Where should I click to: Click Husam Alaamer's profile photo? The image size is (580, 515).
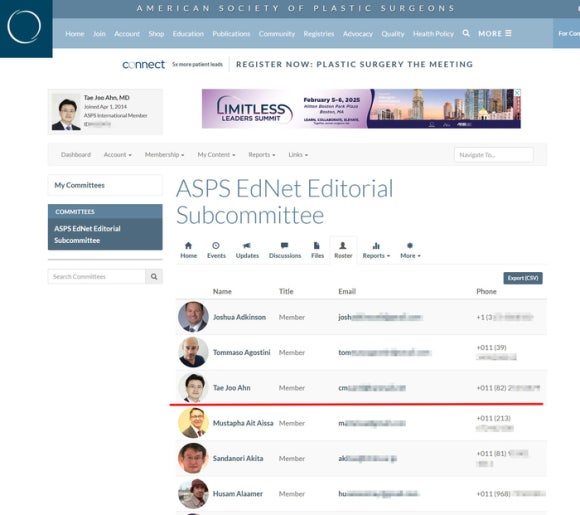point(193,494)
